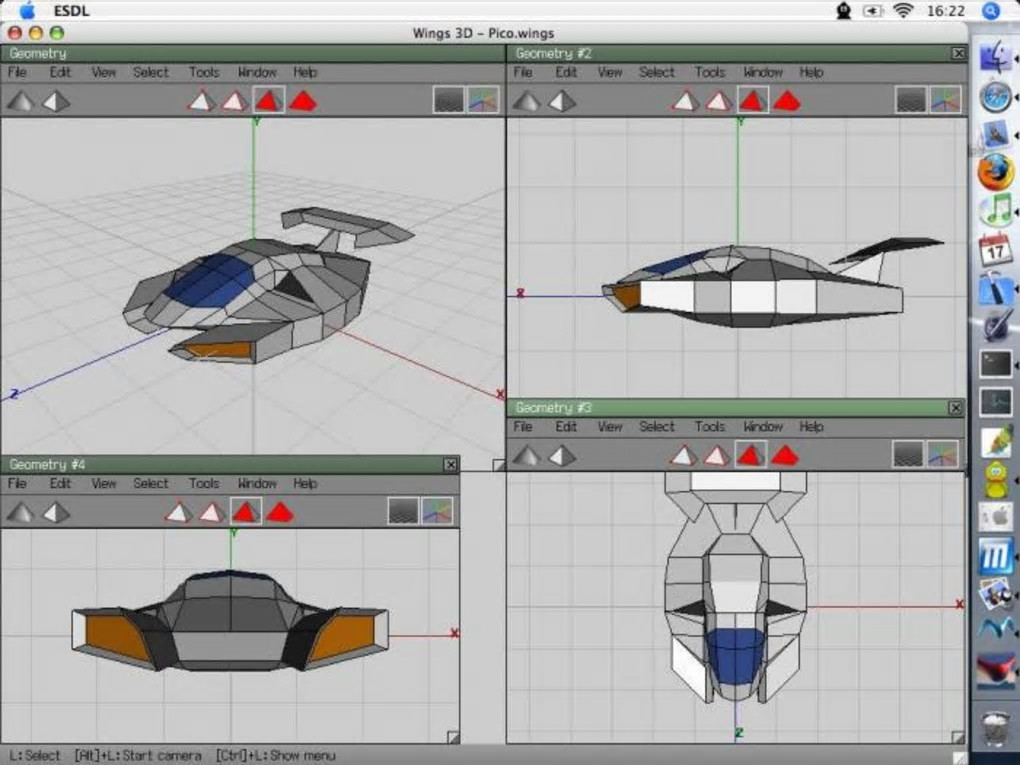Select vertex mode in Geometry #2 toolbar
Screen dimensions: 1020x765
coord(684,101)
